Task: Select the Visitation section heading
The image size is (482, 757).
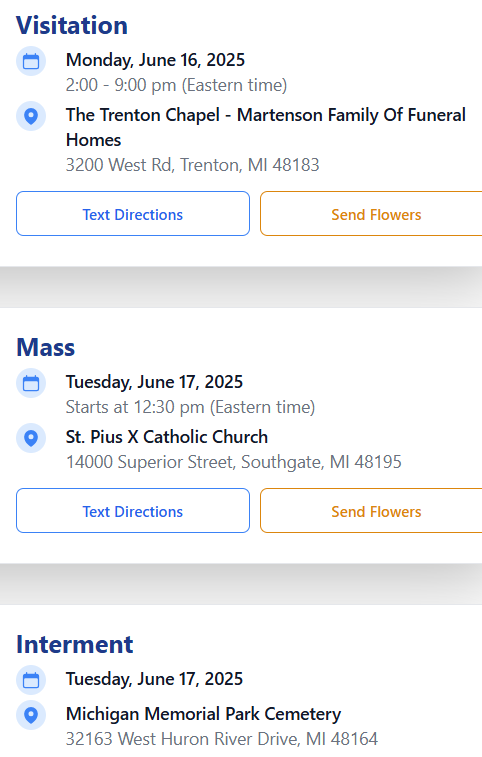Action: (72, 25)
